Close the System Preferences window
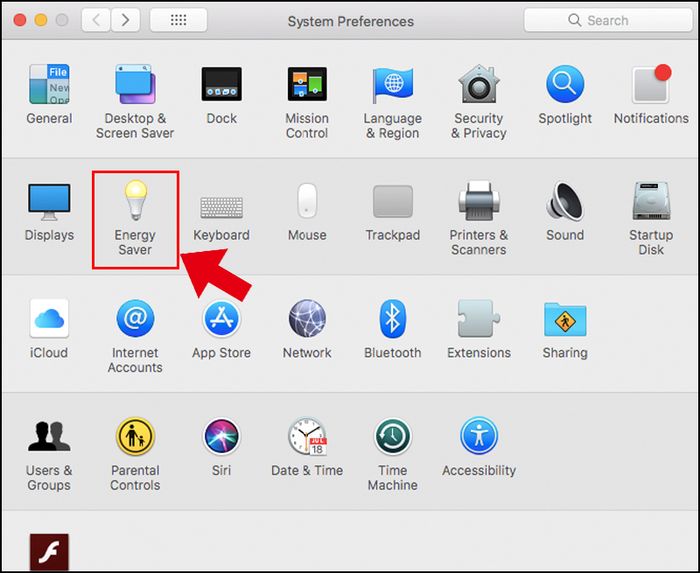The width and height of the screenshot is (700, 573). click(20, 20)
